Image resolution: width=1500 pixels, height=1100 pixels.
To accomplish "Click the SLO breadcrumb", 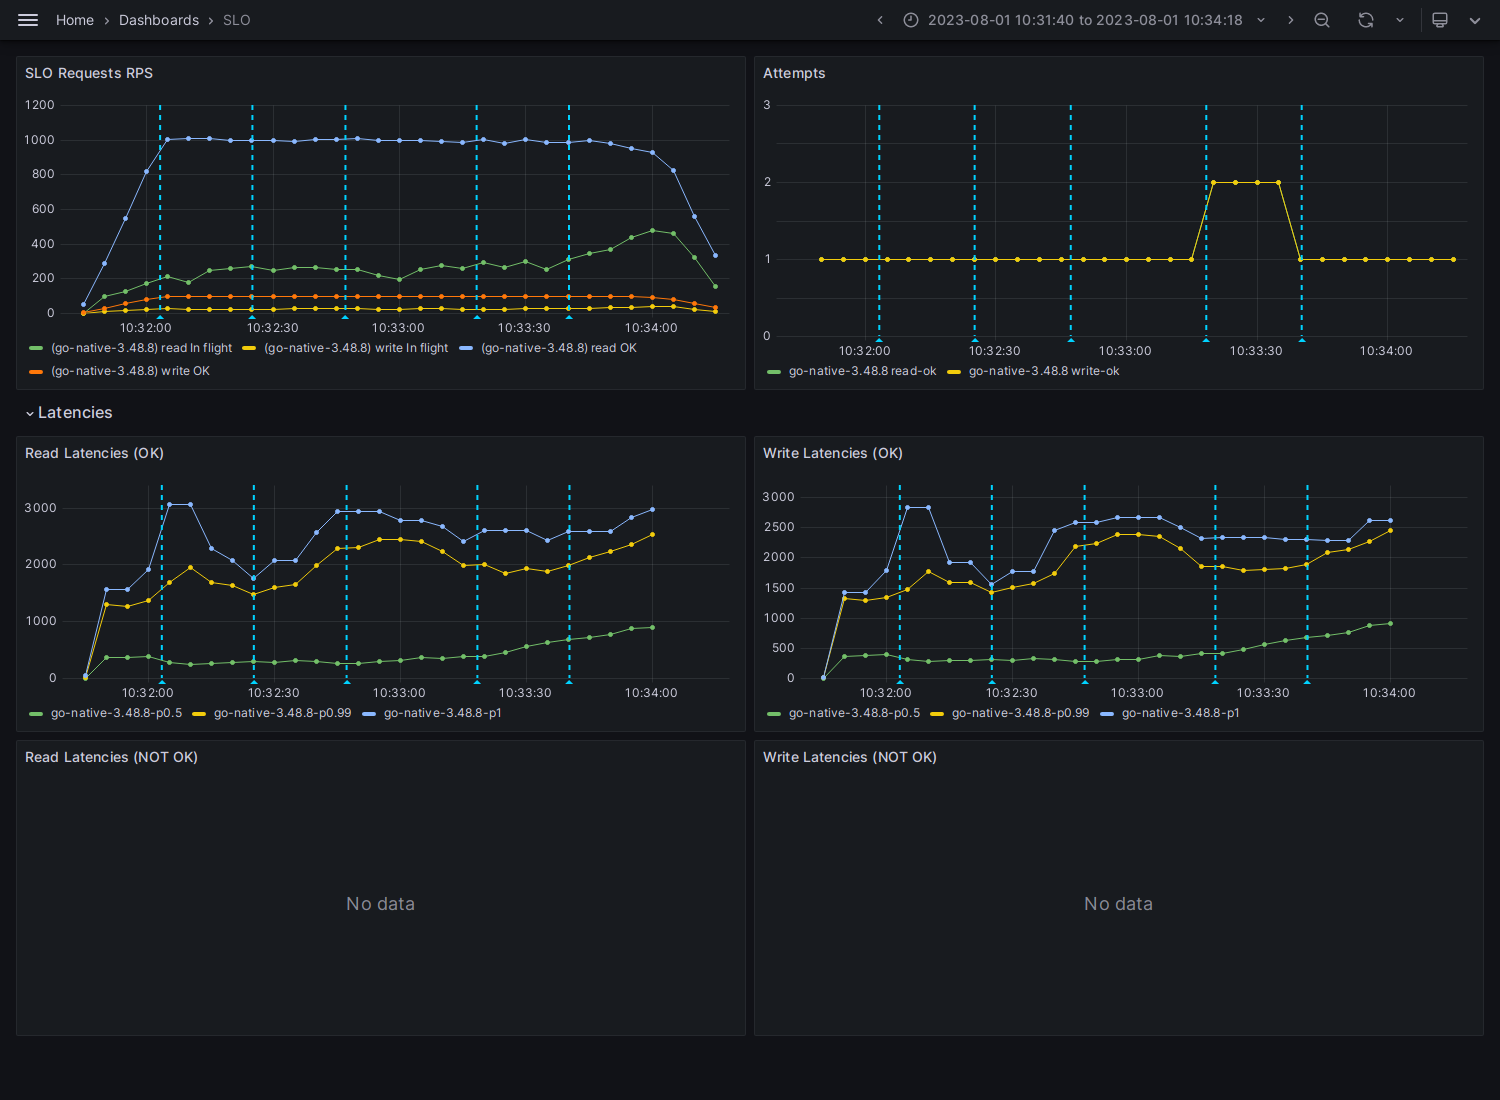I will (x=237, y=20).
